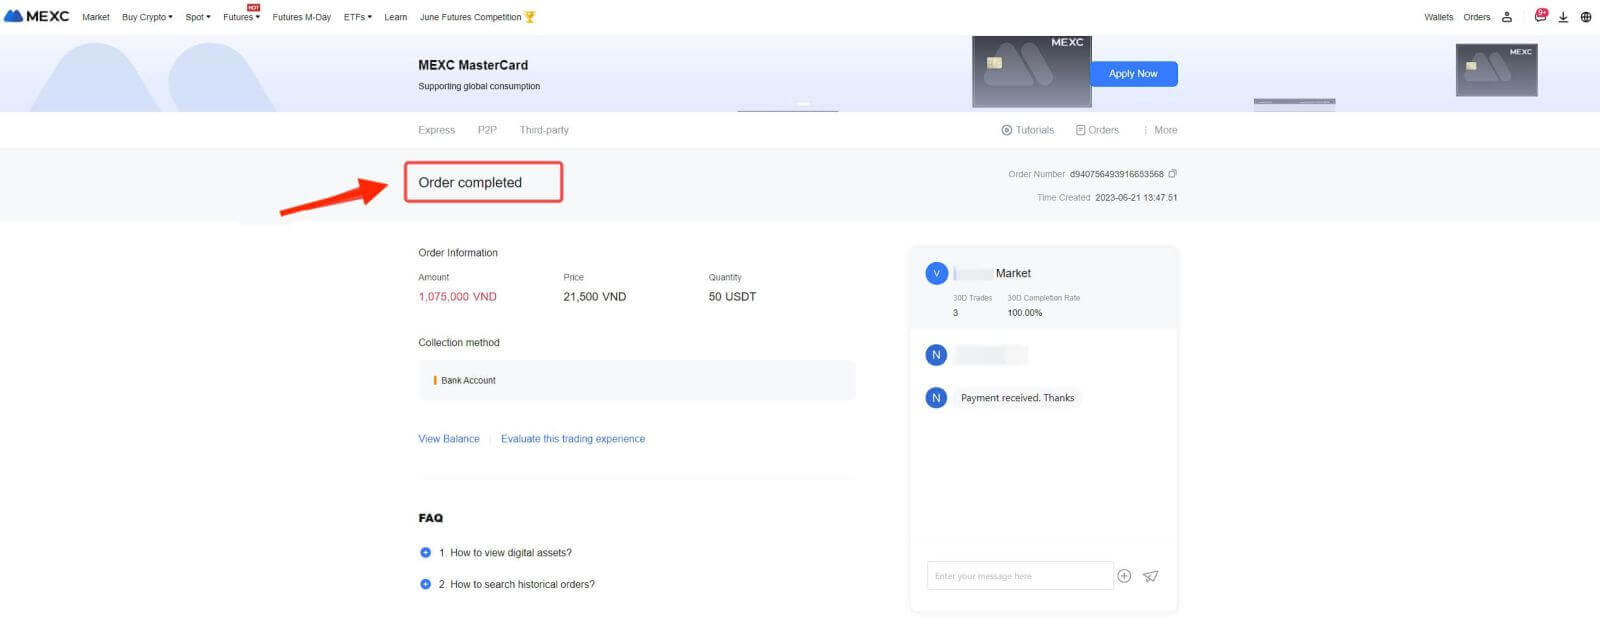
Task: Open the download app icon
Action: click(1563, 17)
